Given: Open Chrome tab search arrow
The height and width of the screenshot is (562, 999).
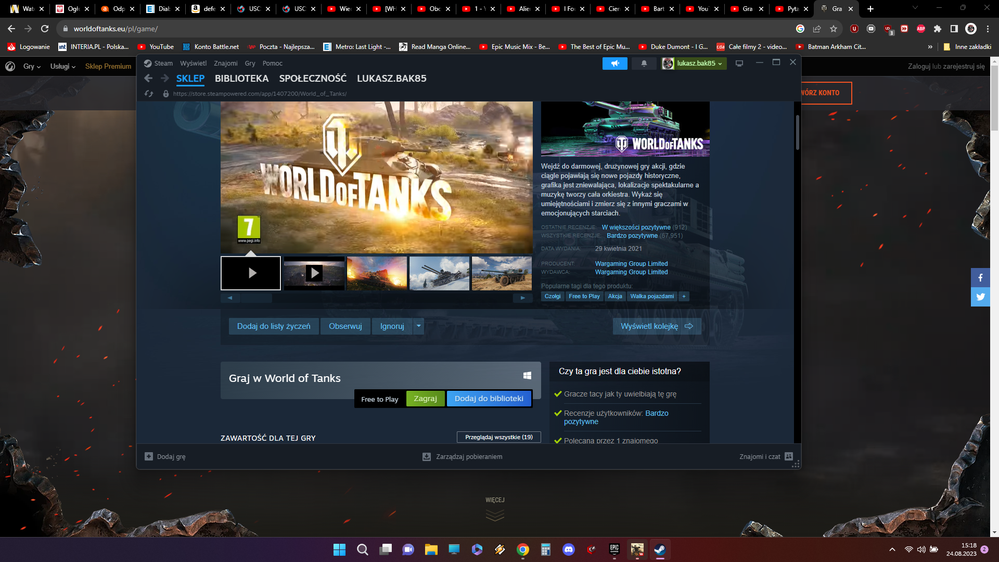Looking at the screenshot, I should coord(915,8).
